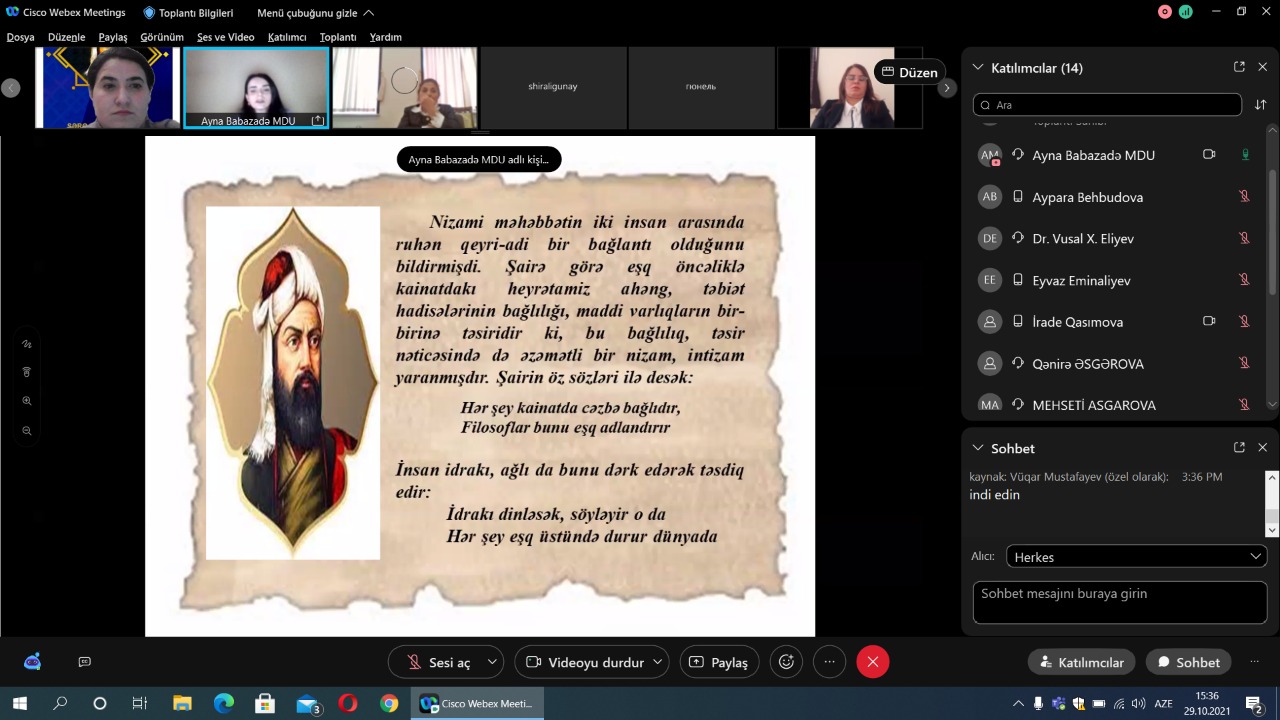Pop out the Katılımcılar panel

tap(1239, 67)
